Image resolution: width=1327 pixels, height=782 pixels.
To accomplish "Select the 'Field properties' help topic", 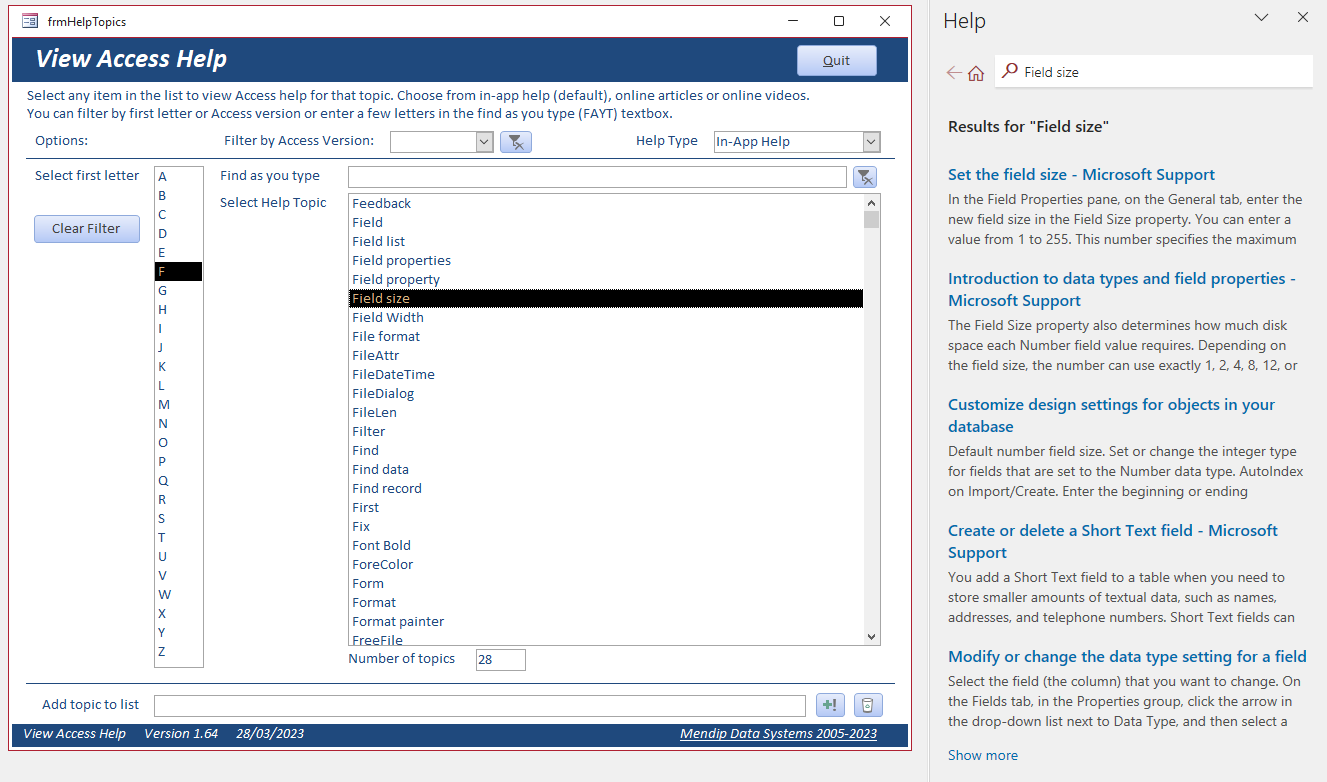I will coord(606,261).
